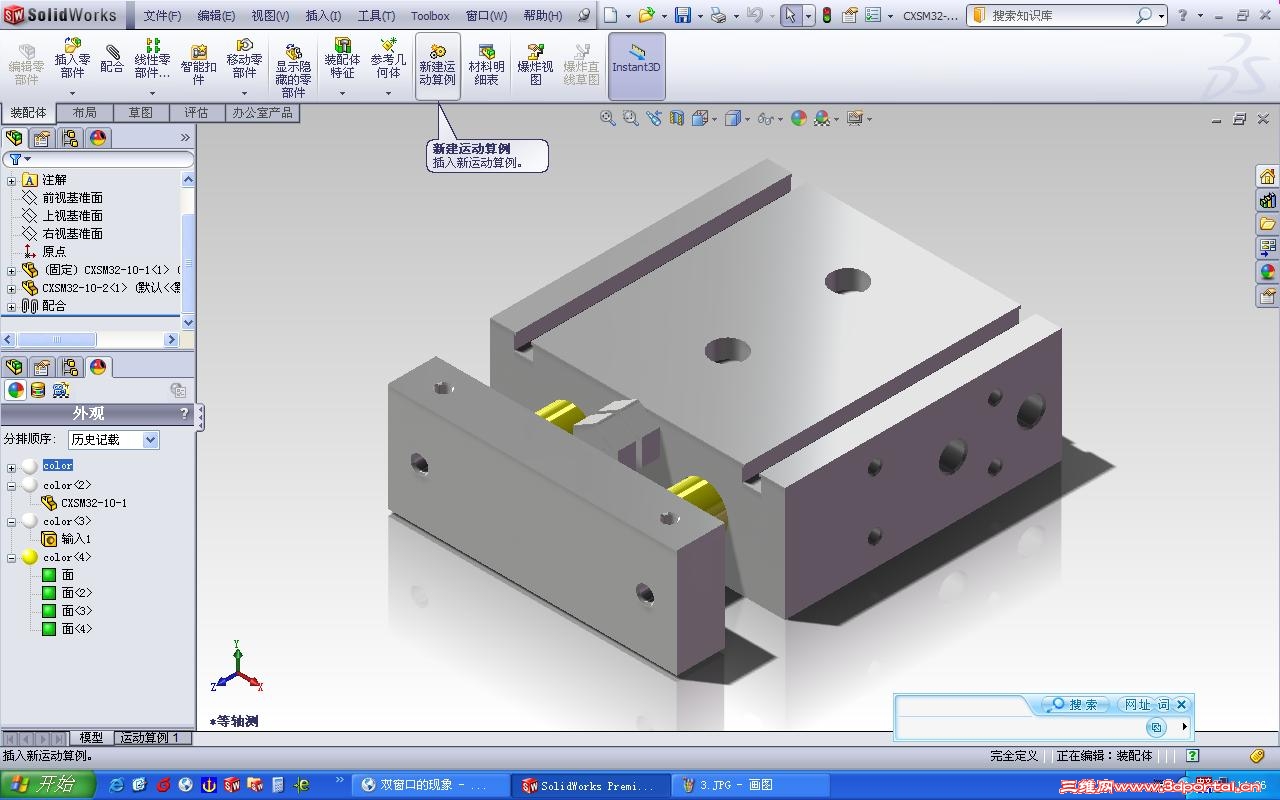Image resolution: width=1280 pixels, height=800 pixels.
Task: Select 输入1 under color<3>
Action: tap(76, 539)
